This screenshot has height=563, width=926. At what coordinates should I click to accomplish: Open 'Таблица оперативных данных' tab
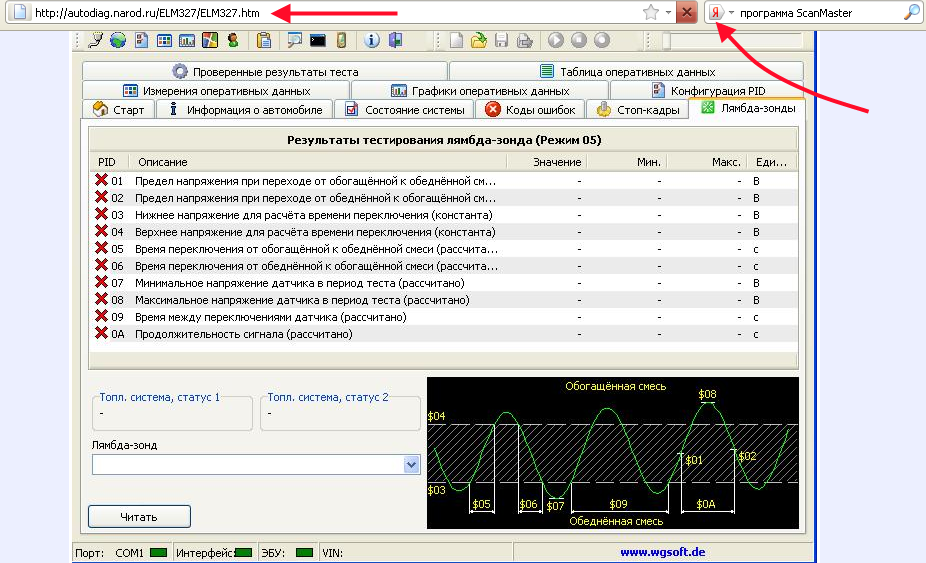tap(626, 71)
